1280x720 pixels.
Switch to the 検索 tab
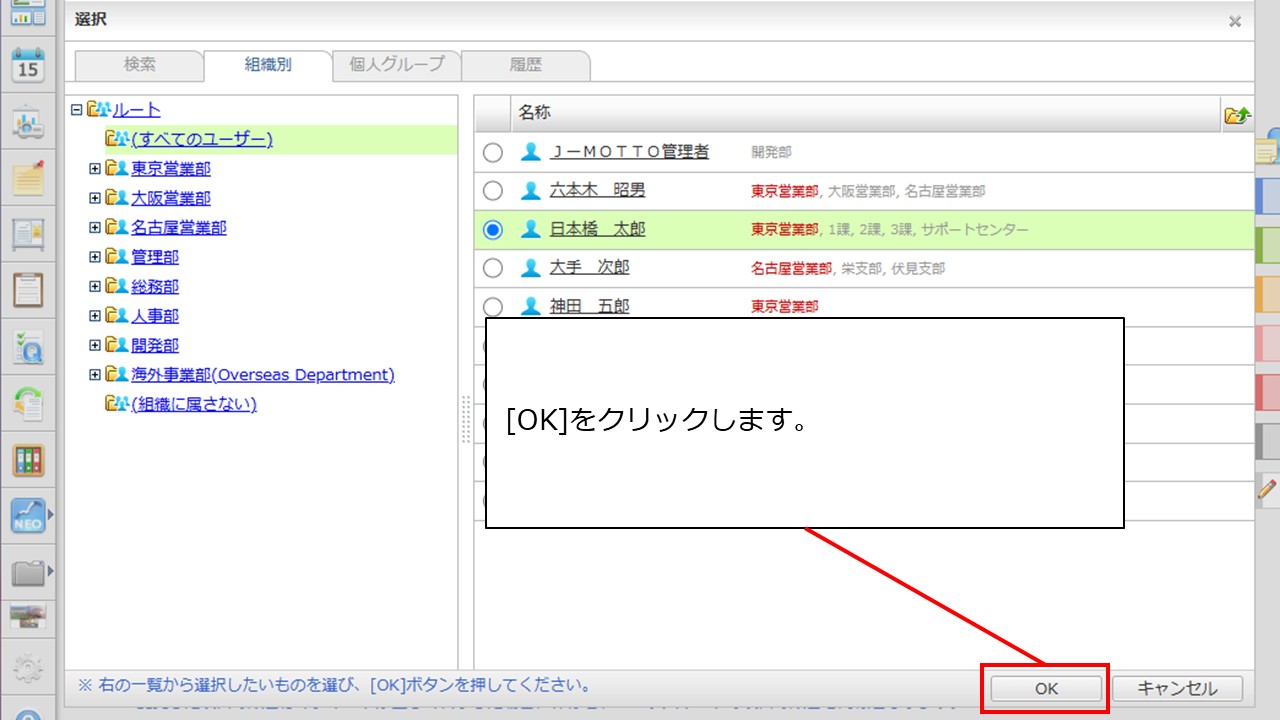139,65
